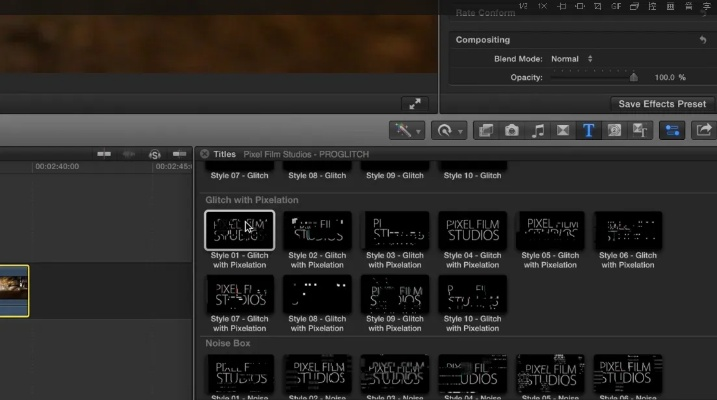Click the Rate Conform section header
This screenshot has width=717, height=400.
click(485, 13)
